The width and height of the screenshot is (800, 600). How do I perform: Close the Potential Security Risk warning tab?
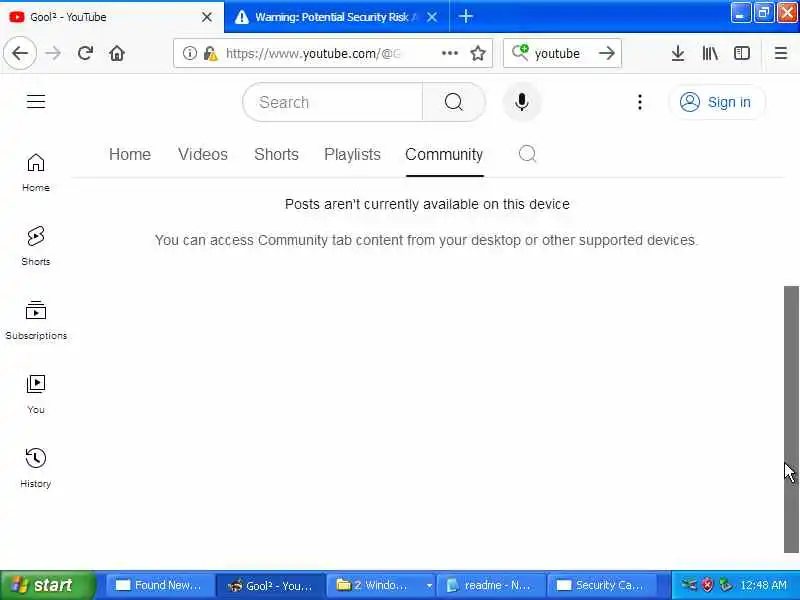point(432,17)
